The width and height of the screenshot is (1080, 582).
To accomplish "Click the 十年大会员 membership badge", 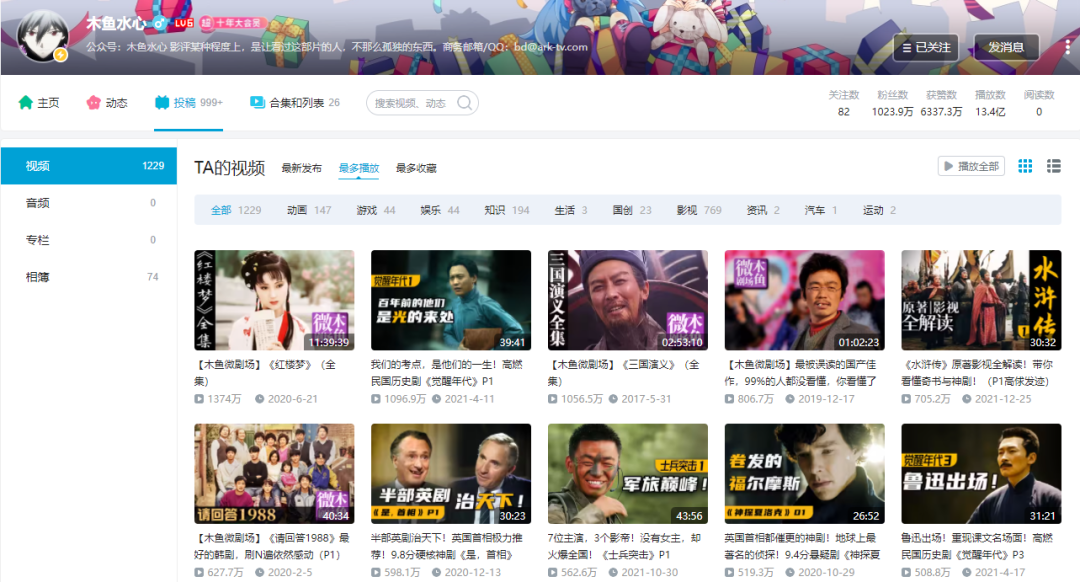I will click(x=233, y=23).
